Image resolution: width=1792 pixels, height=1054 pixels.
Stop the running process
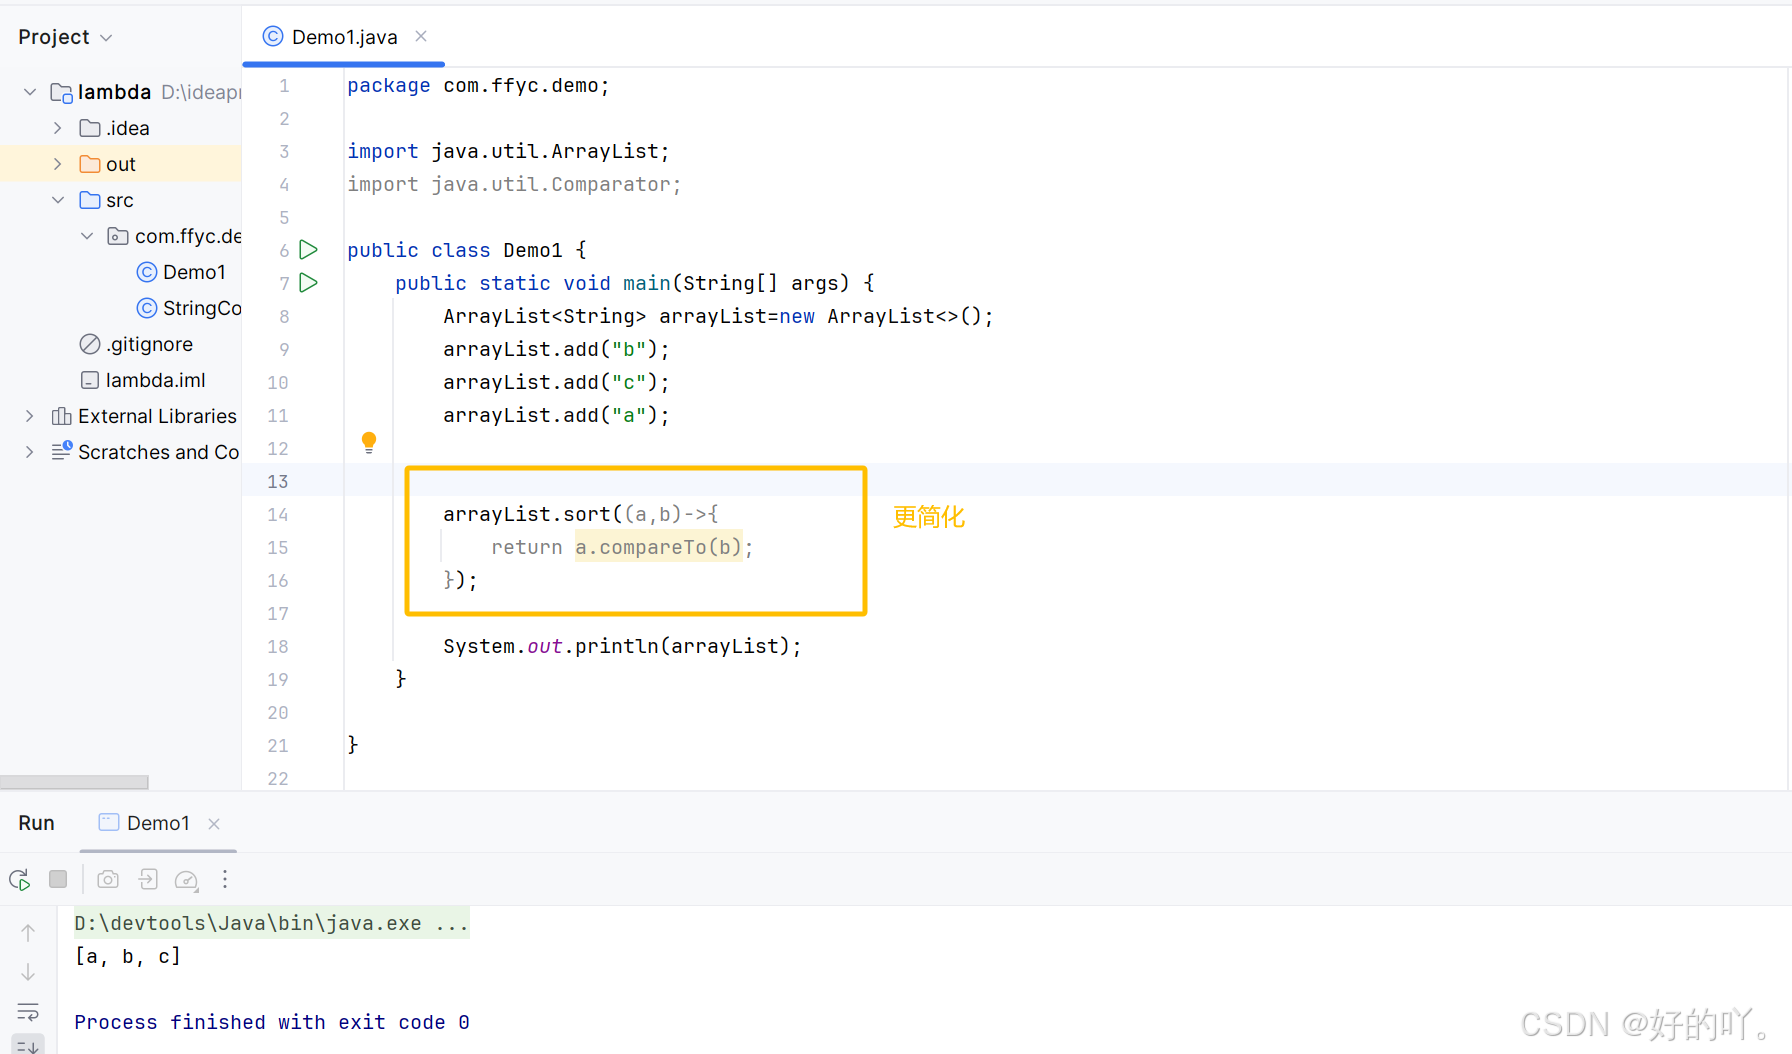[58, 879]
